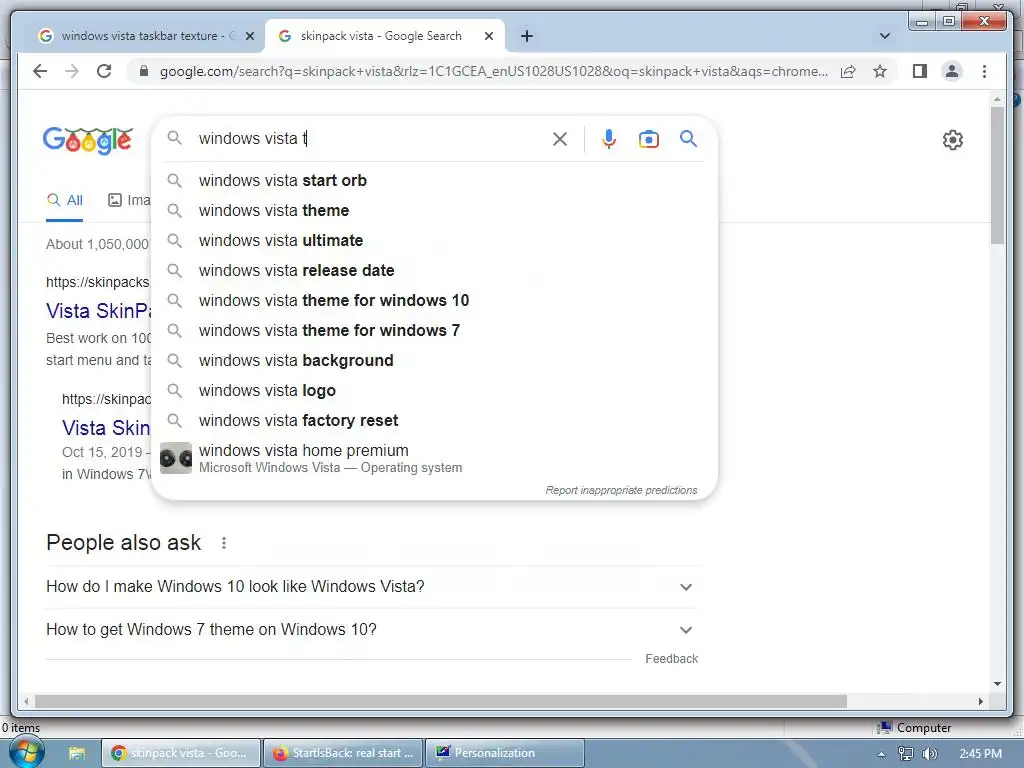This screenshot has height=768, width=1024.
Task: Click the Feedback link
Action: pyautogui.click(x=671, y=659)
